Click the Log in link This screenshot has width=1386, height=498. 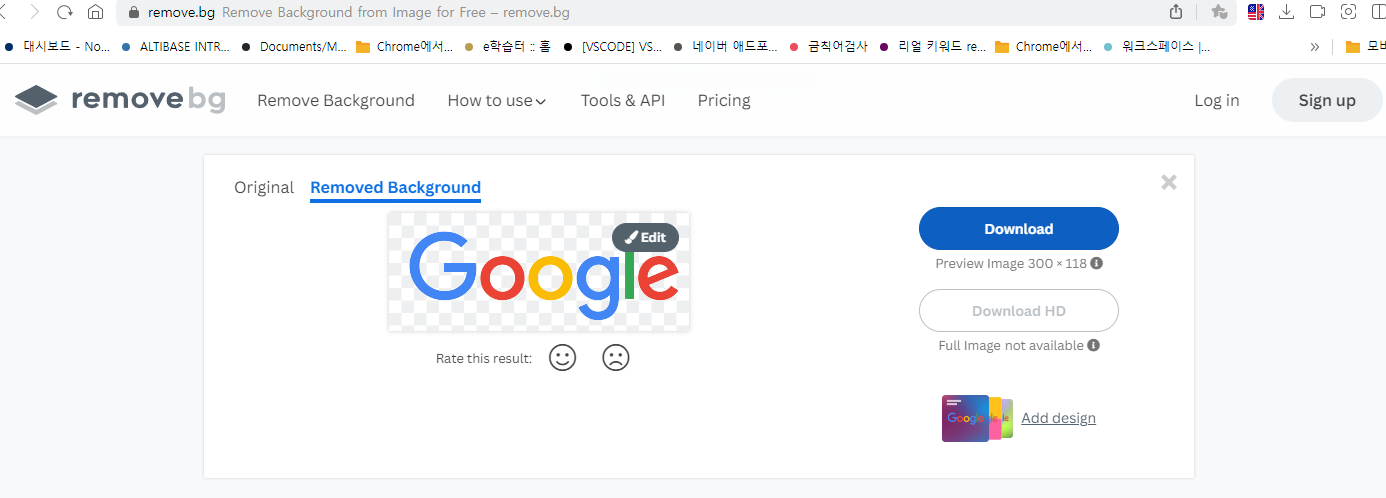point(1217,100)
